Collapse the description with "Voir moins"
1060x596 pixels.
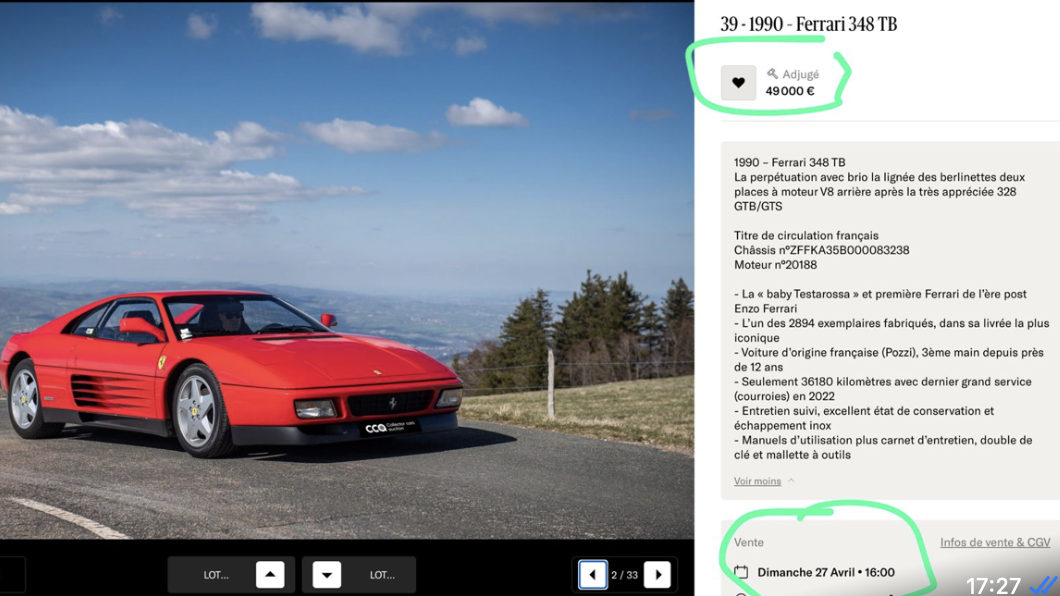tap(757, 481)
